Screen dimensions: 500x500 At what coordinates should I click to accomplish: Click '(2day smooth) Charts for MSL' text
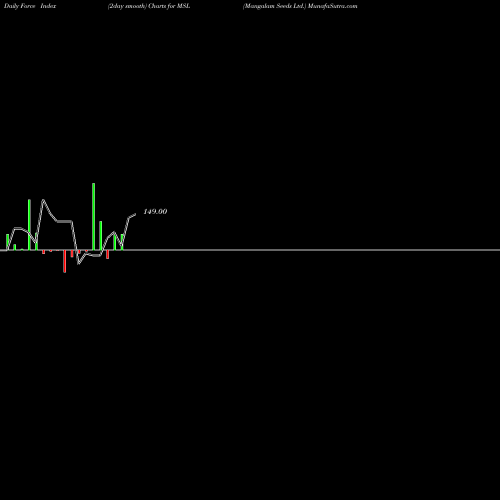[149, 6]
